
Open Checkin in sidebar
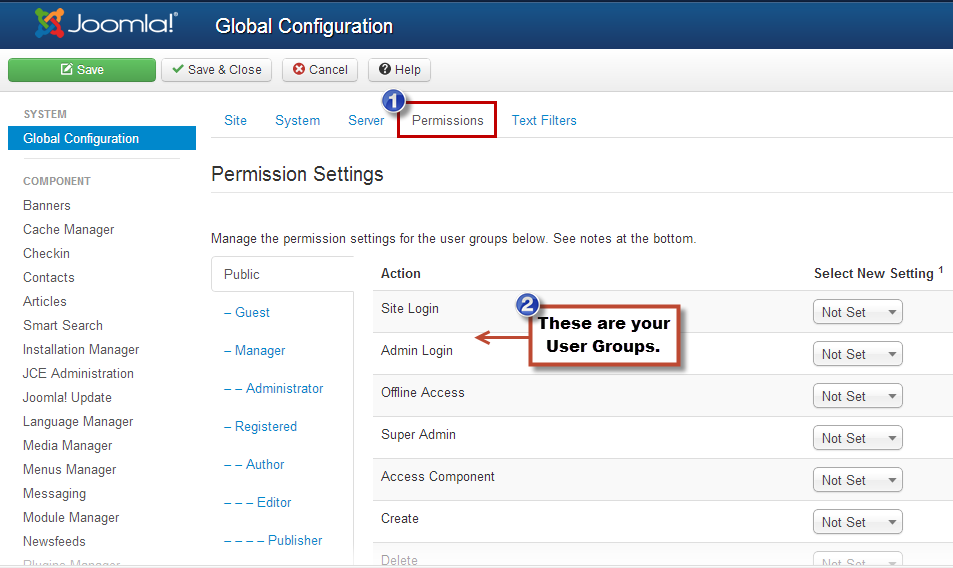point(46,253)
